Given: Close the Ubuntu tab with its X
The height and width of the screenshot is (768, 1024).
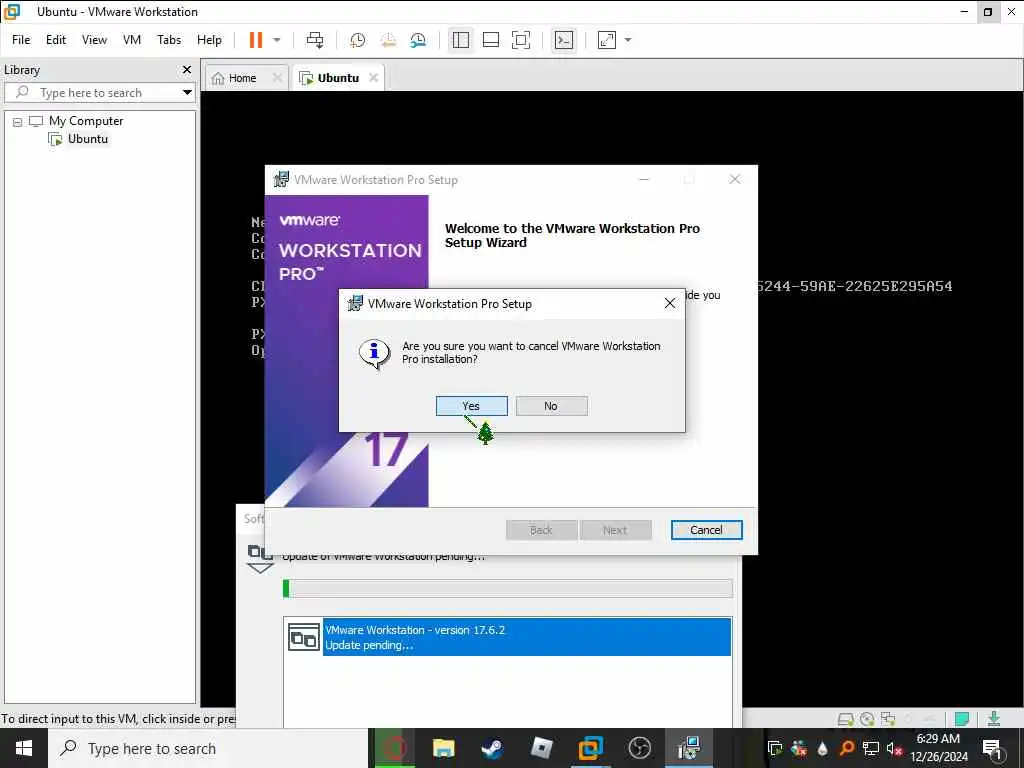Looking at the screenshot, I should pos(373,77).
